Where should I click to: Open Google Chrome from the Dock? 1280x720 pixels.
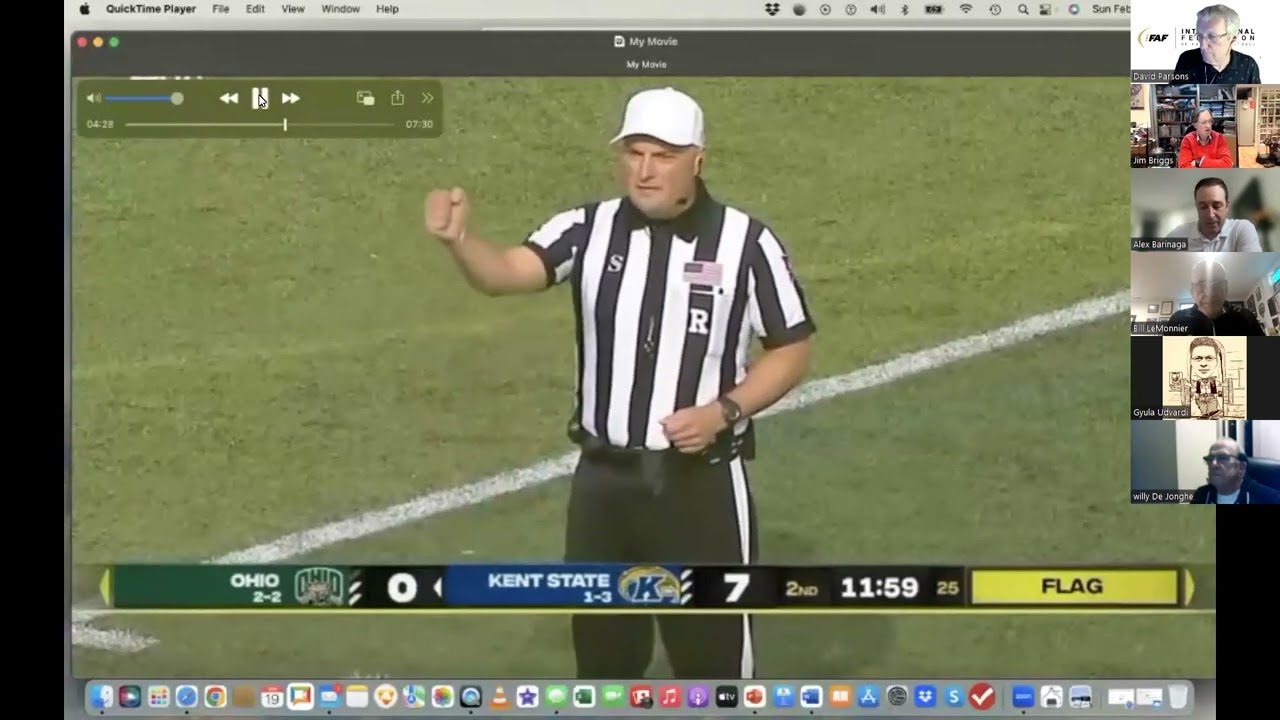[215, 697]
